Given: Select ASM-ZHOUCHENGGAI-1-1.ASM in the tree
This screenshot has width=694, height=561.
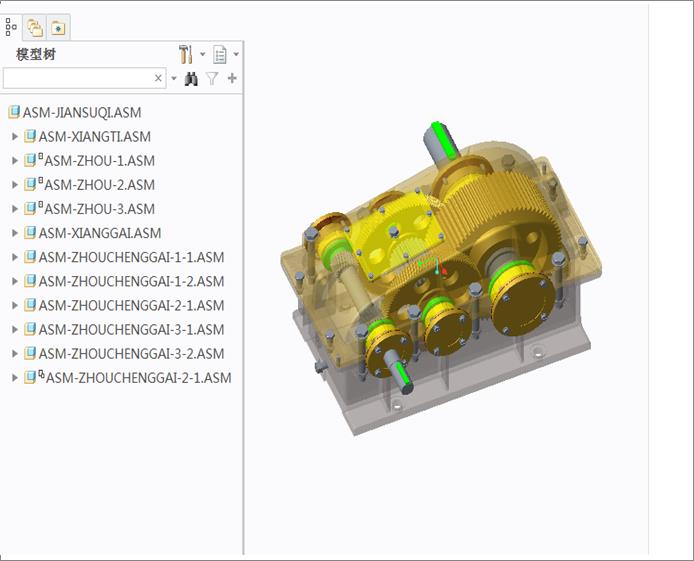Looking at the screenshot, I should click(x=131, y=257).
